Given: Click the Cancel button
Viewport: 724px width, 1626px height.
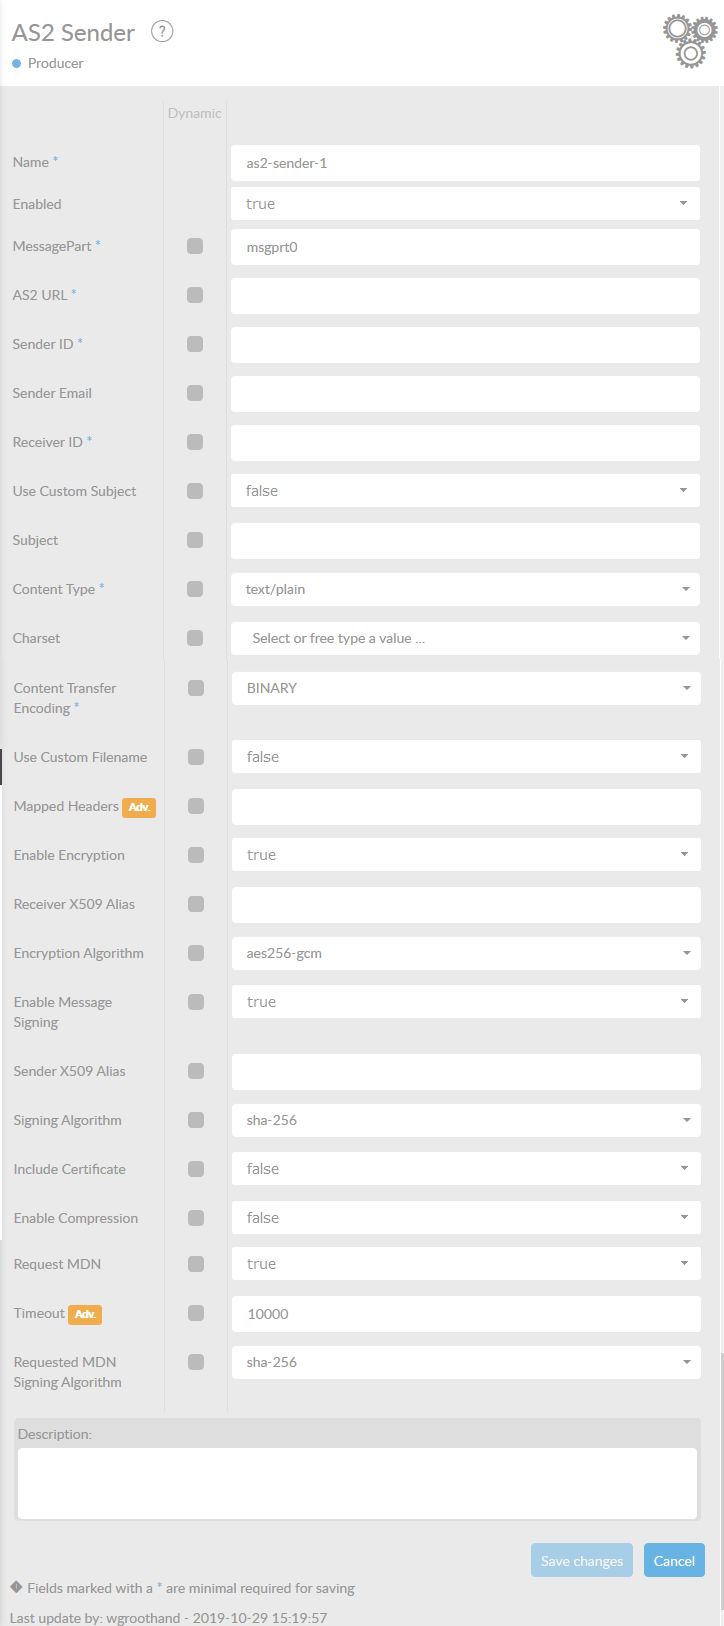Looking at the screenshot, I should click(674, 1561).
